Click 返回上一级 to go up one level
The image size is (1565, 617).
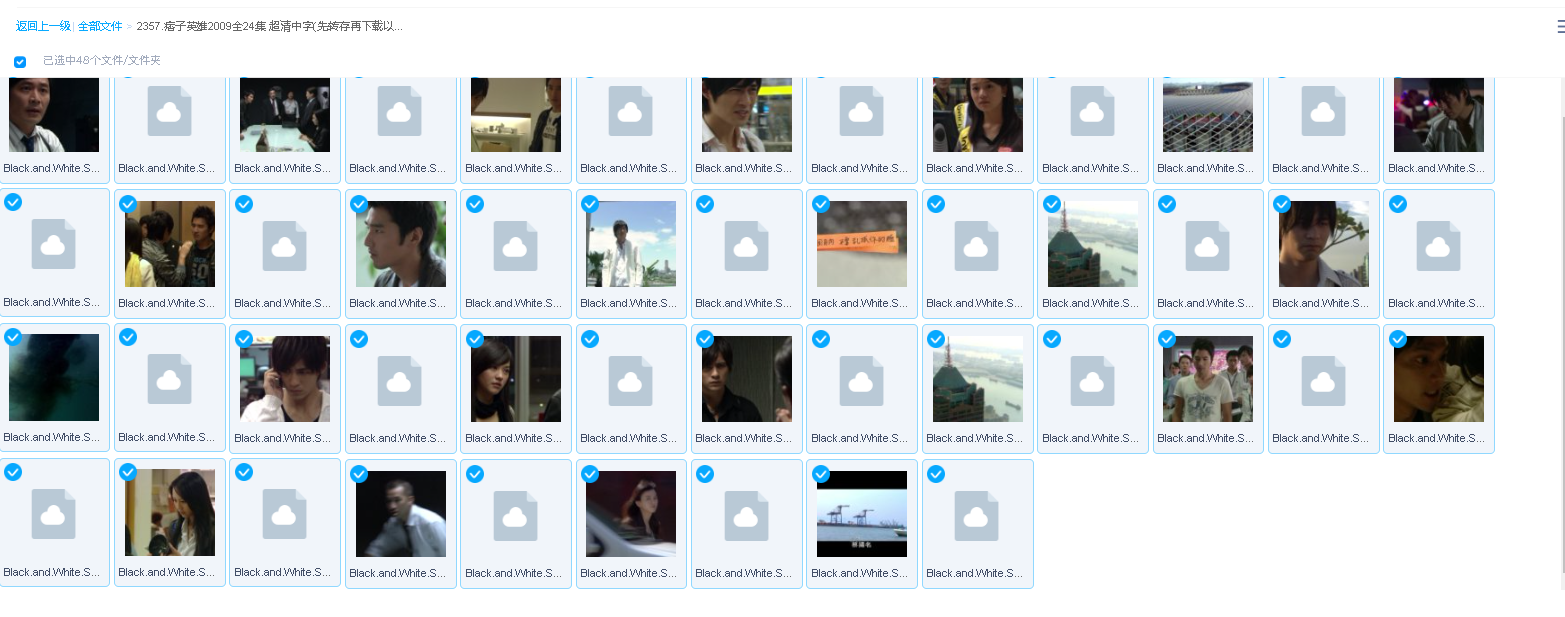pos(43,27)
